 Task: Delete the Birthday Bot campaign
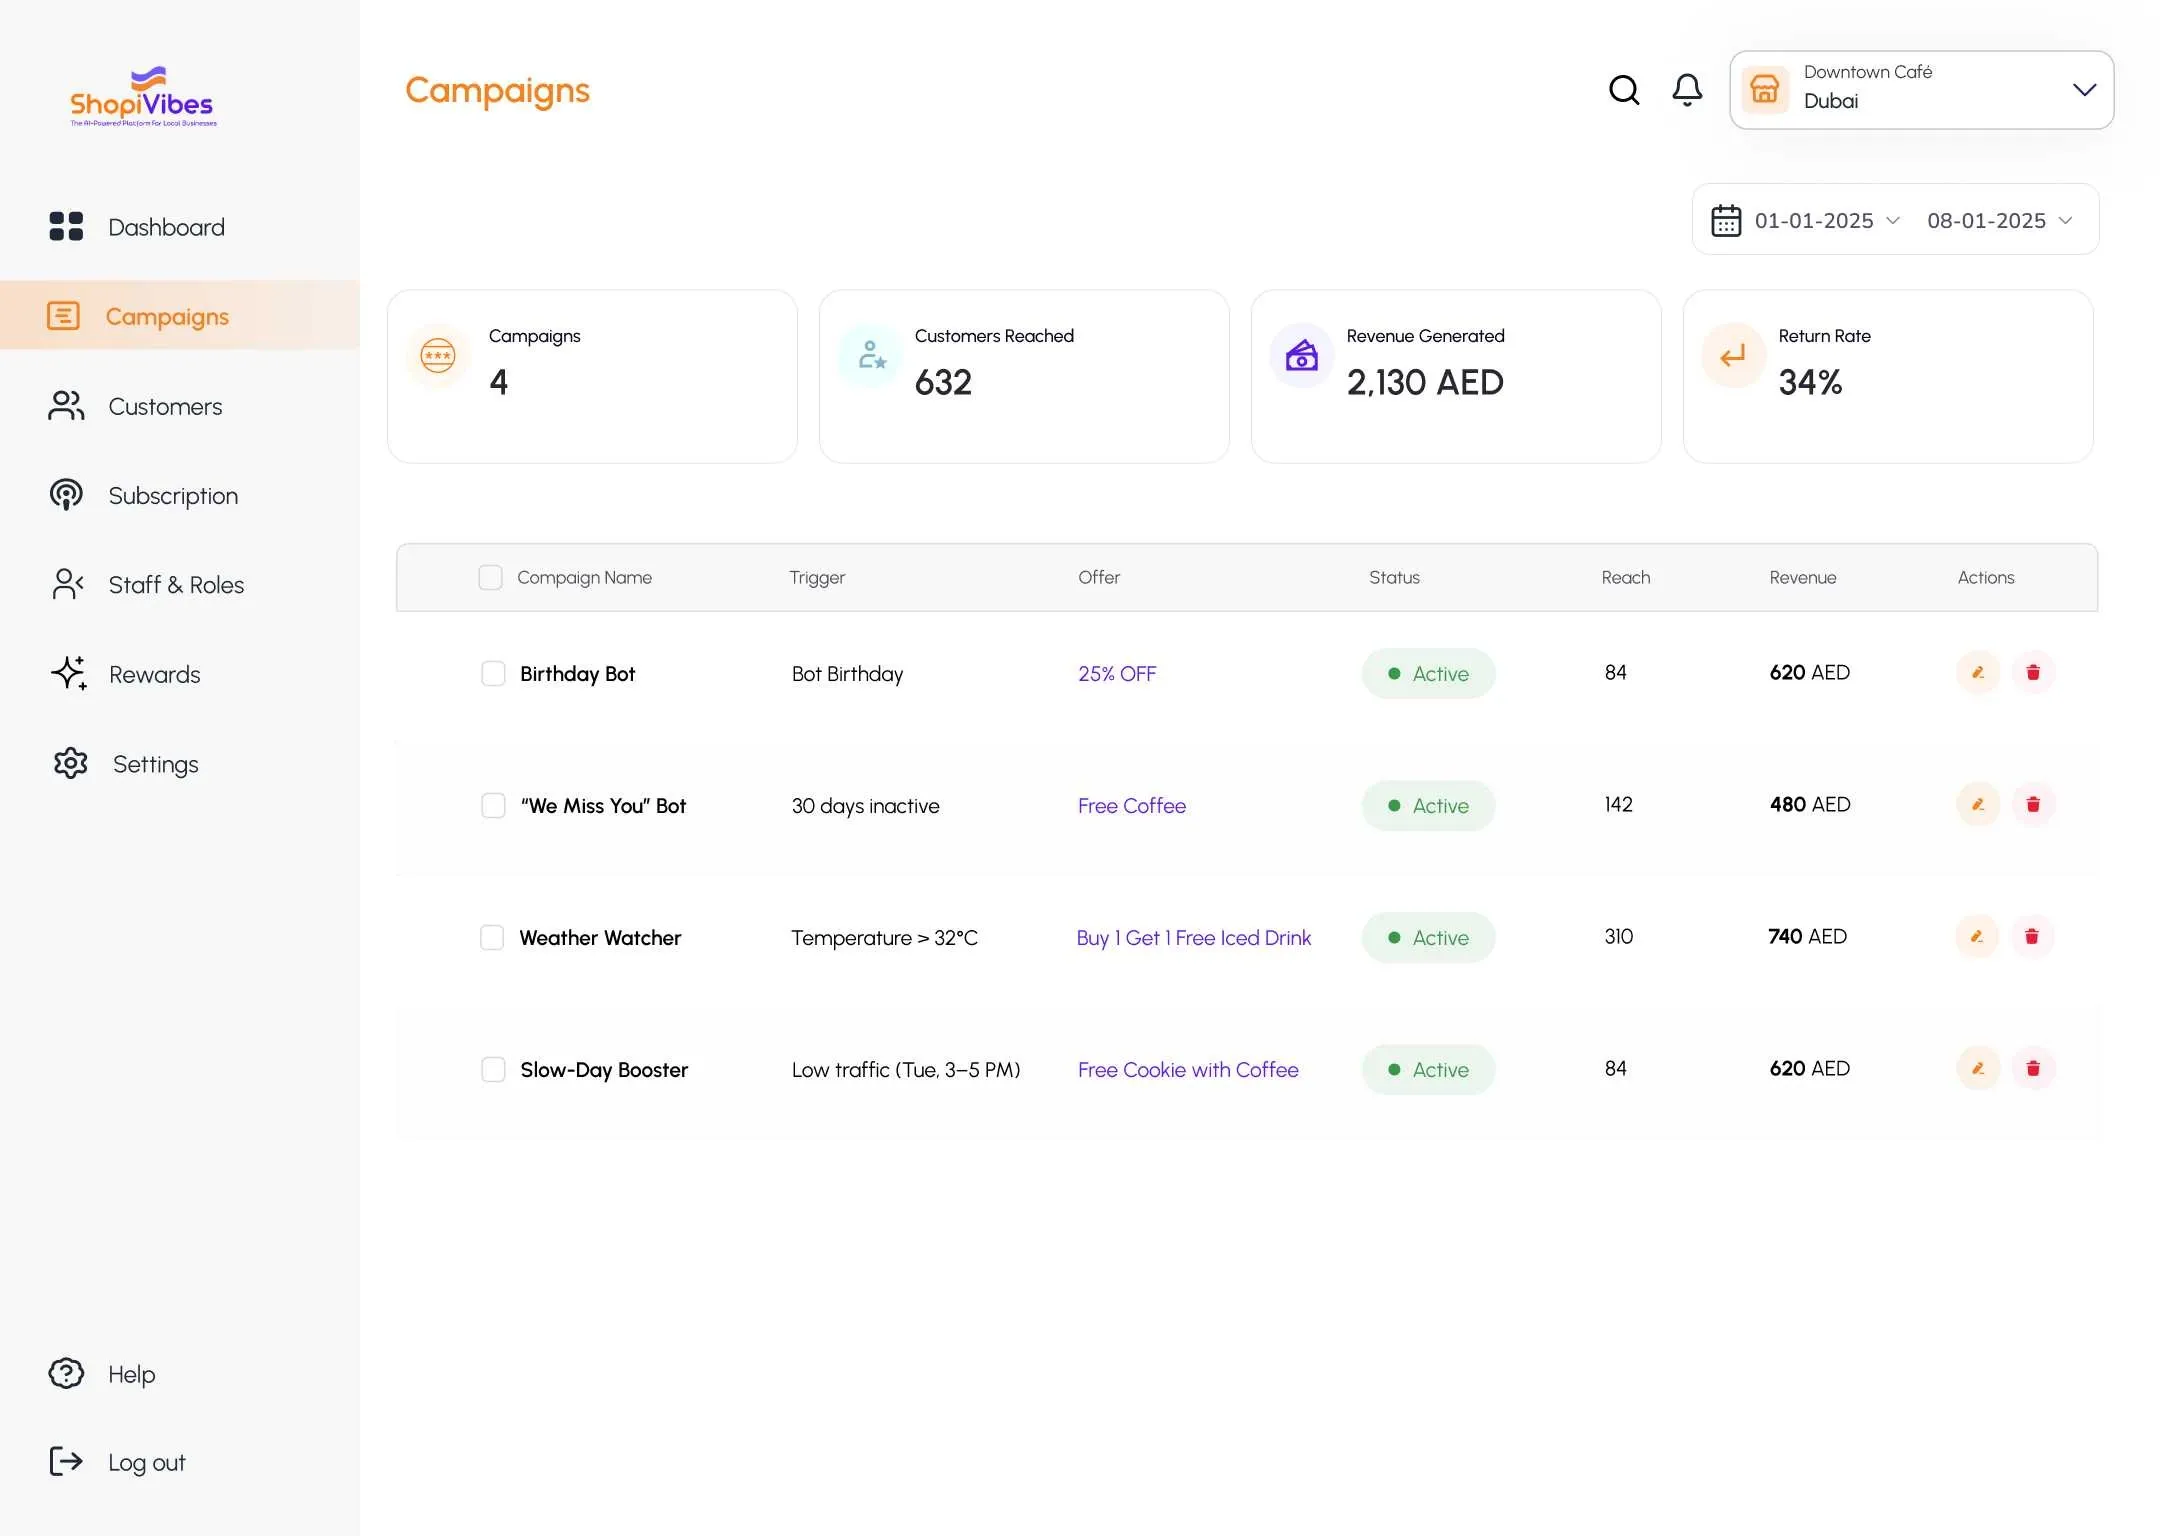[x=2033, y=672]
